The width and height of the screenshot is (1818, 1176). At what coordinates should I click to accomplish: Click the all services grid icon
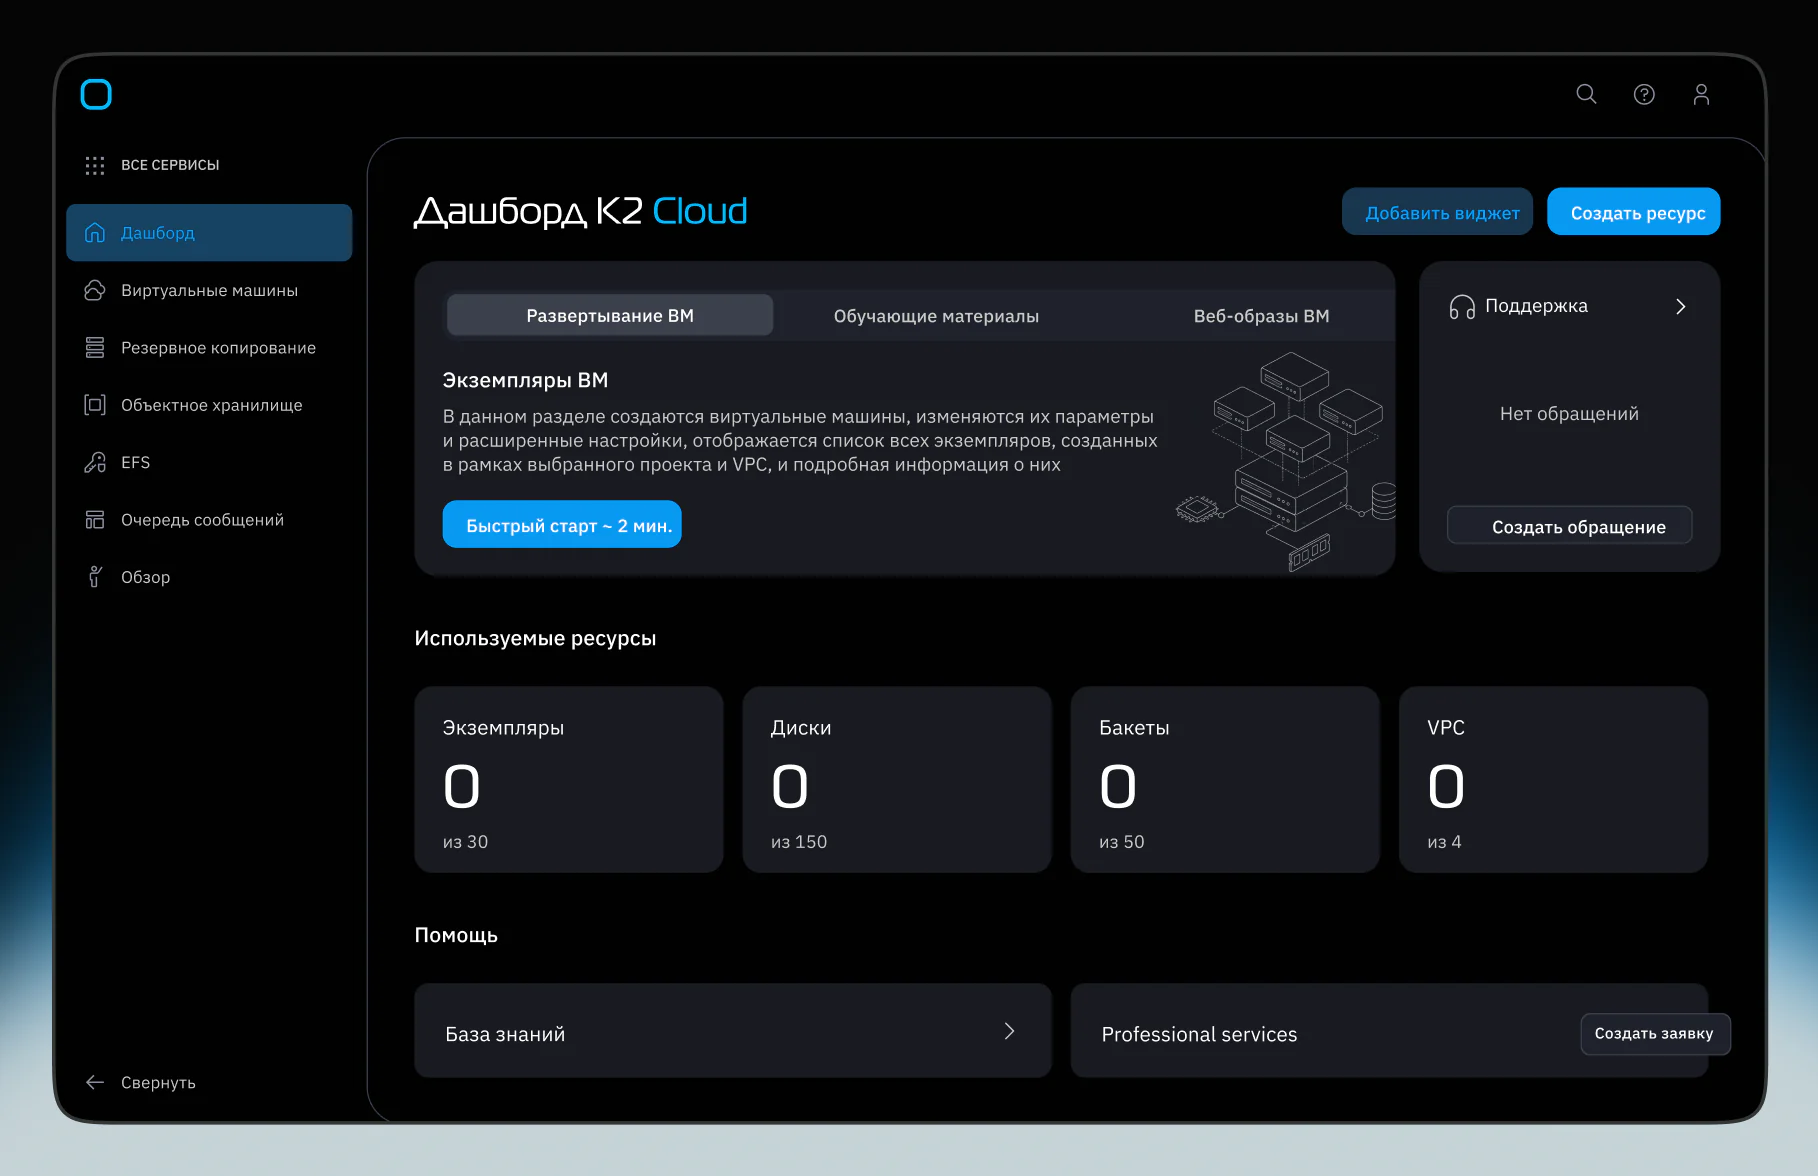pos(95,165)
